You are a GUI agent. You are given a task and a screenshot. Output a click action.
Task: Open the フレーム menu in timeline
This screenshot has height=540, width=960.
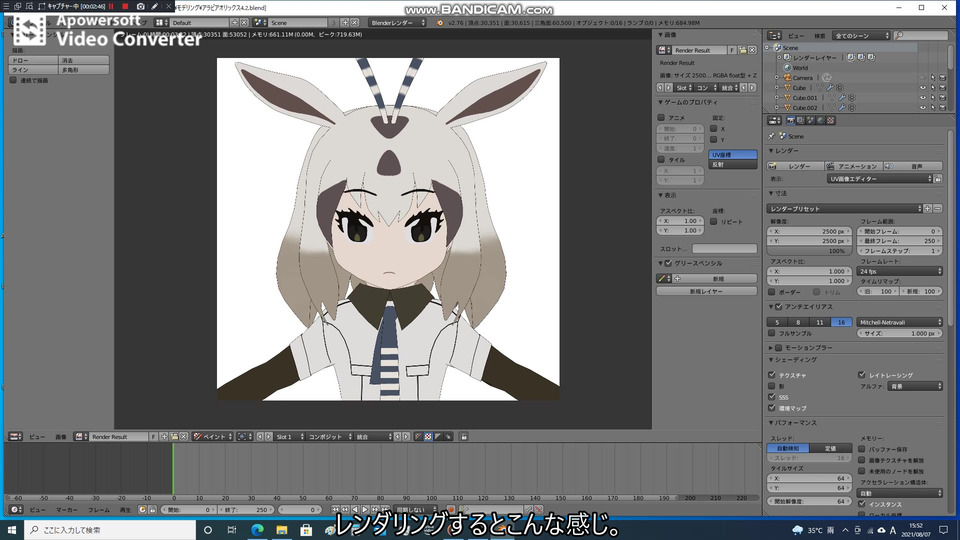point(99,509)
